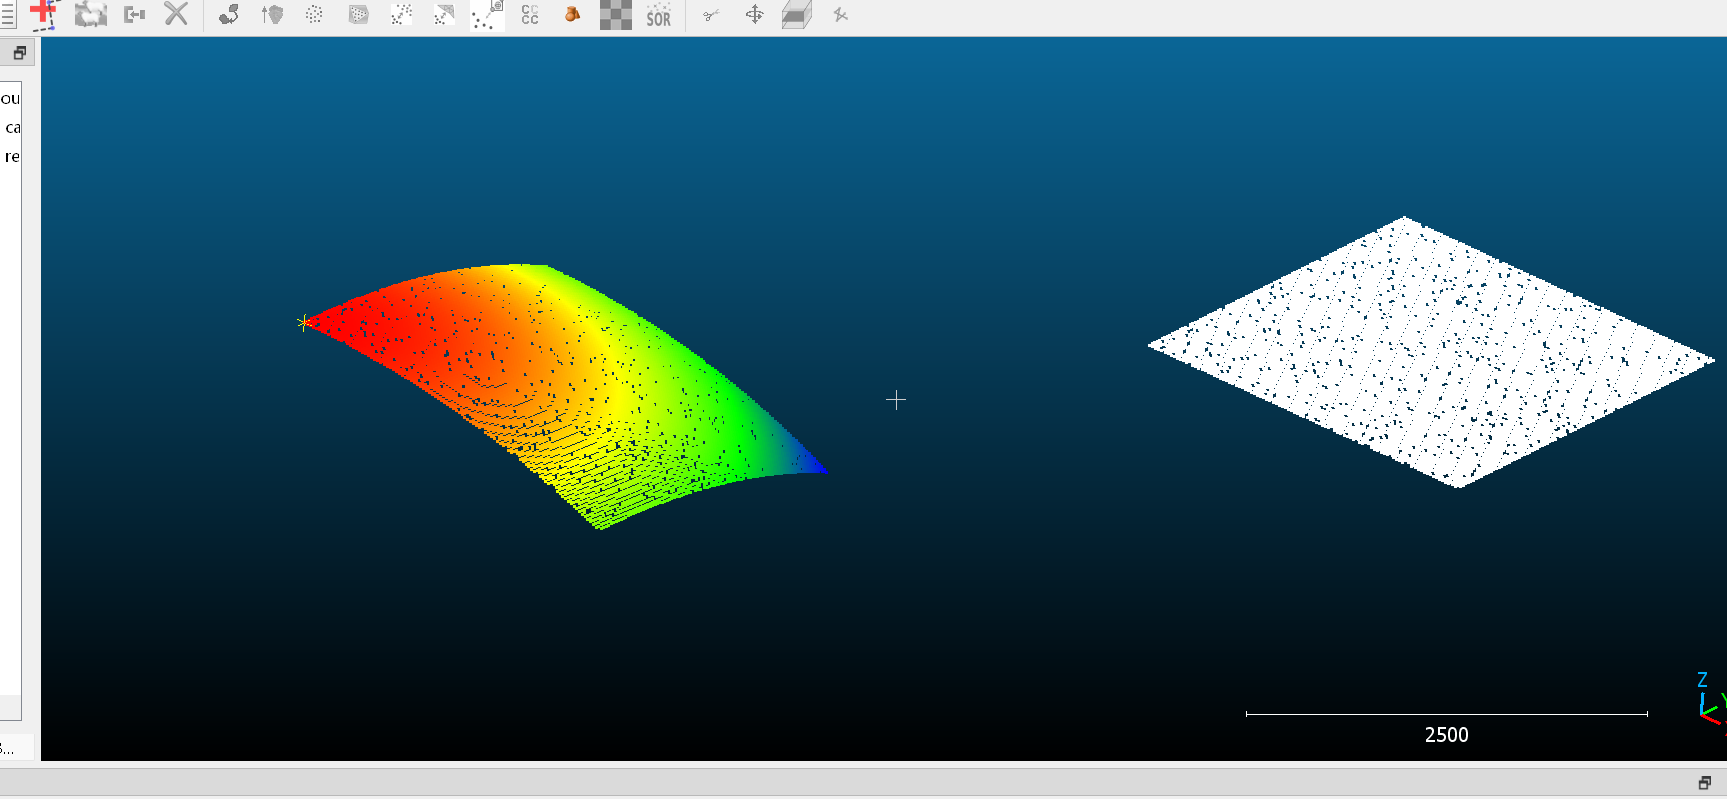1727x799 pixels.
Task: Compute cloud-to-mesh distance
Action: pos(444,14)
